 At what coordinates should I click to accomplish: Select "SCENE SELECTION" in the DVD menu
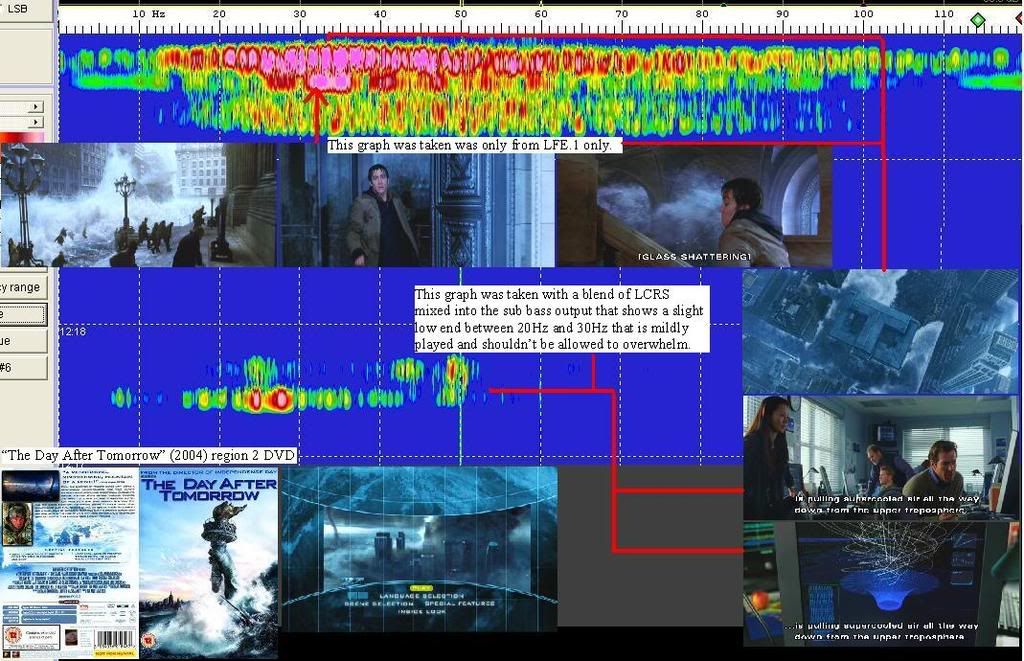point(379,604)
